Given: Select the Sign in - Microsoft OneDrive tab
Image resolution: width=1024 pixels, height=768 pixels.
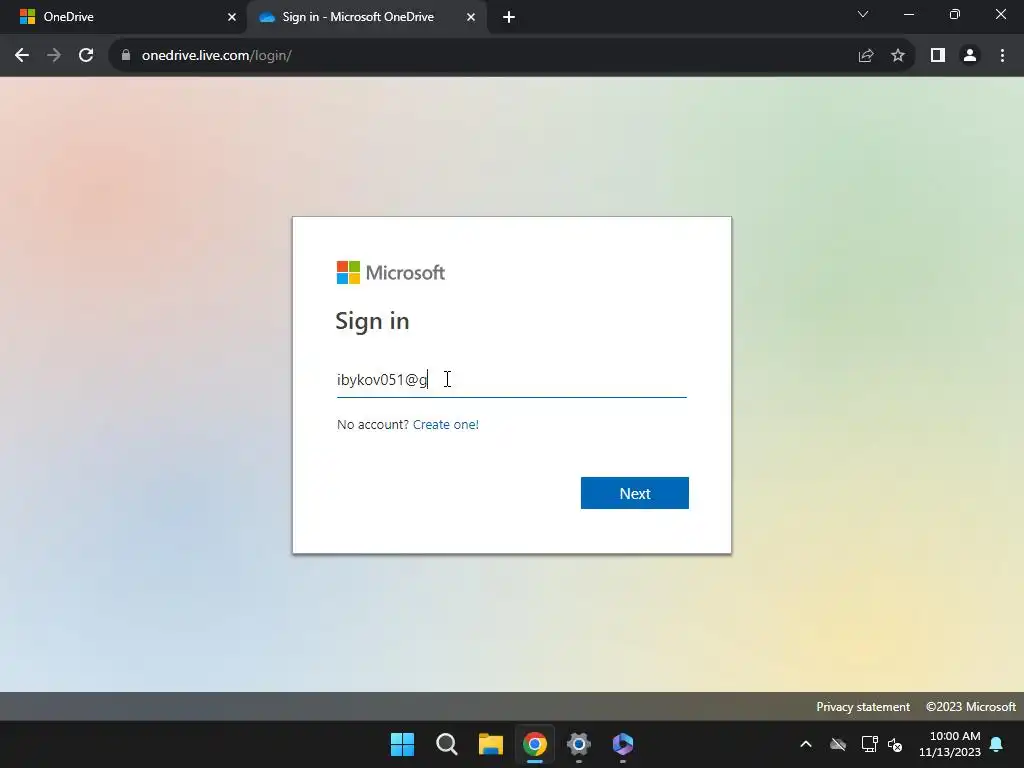Looking at the screenshot, I should coord(367,17).
